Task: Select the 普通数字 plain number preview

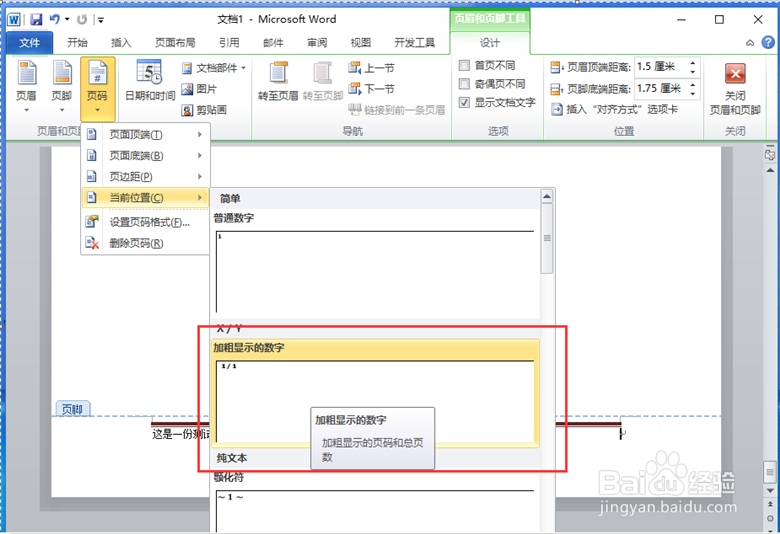Action: pos(375,272)
